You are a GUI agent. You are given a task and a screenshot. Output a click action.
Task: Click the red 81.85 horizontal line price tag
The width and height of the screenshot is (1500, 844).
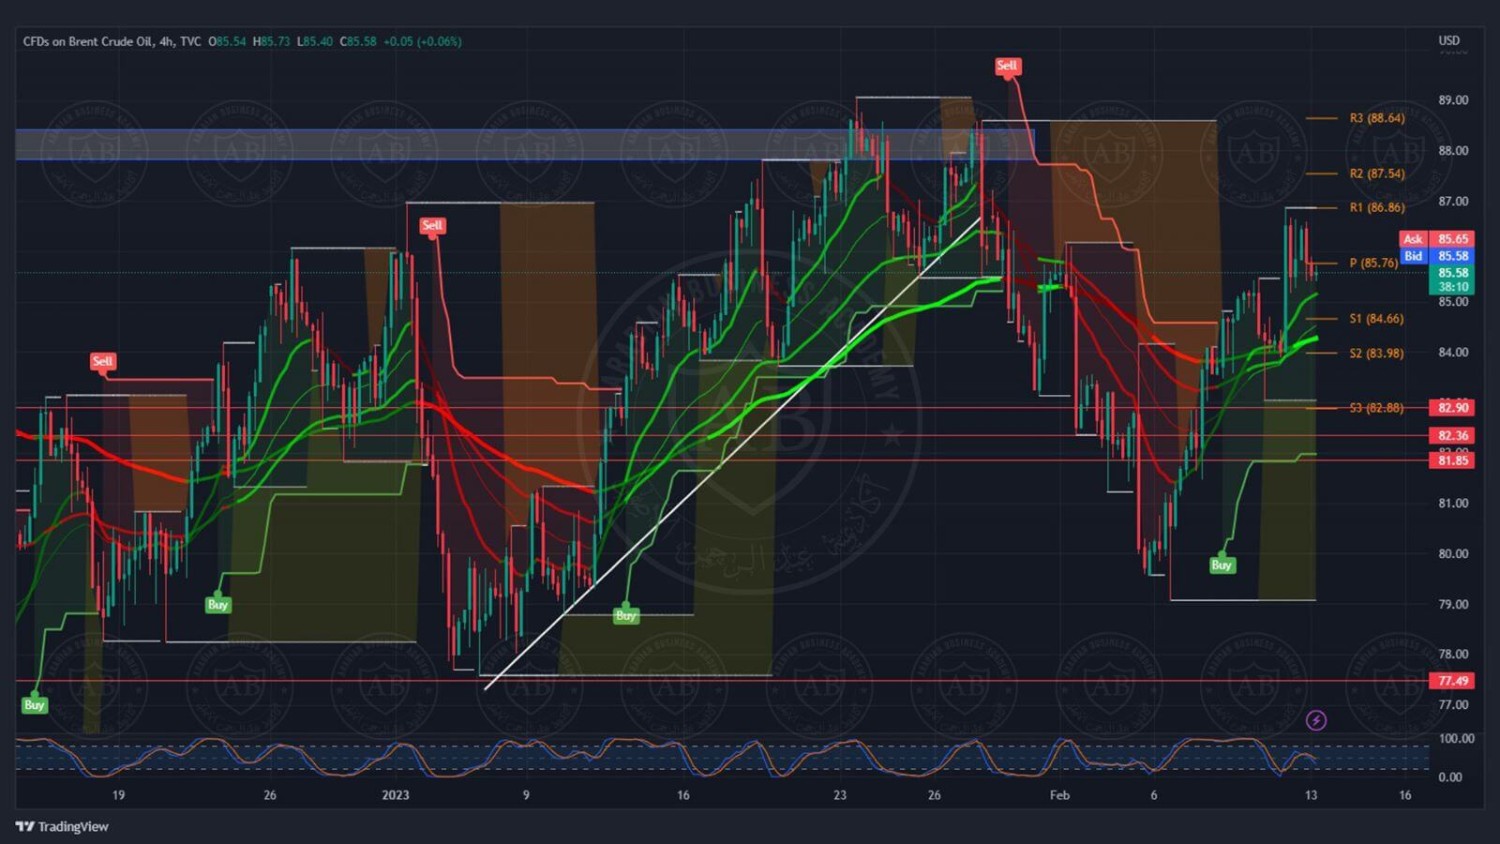[1452, 460]
